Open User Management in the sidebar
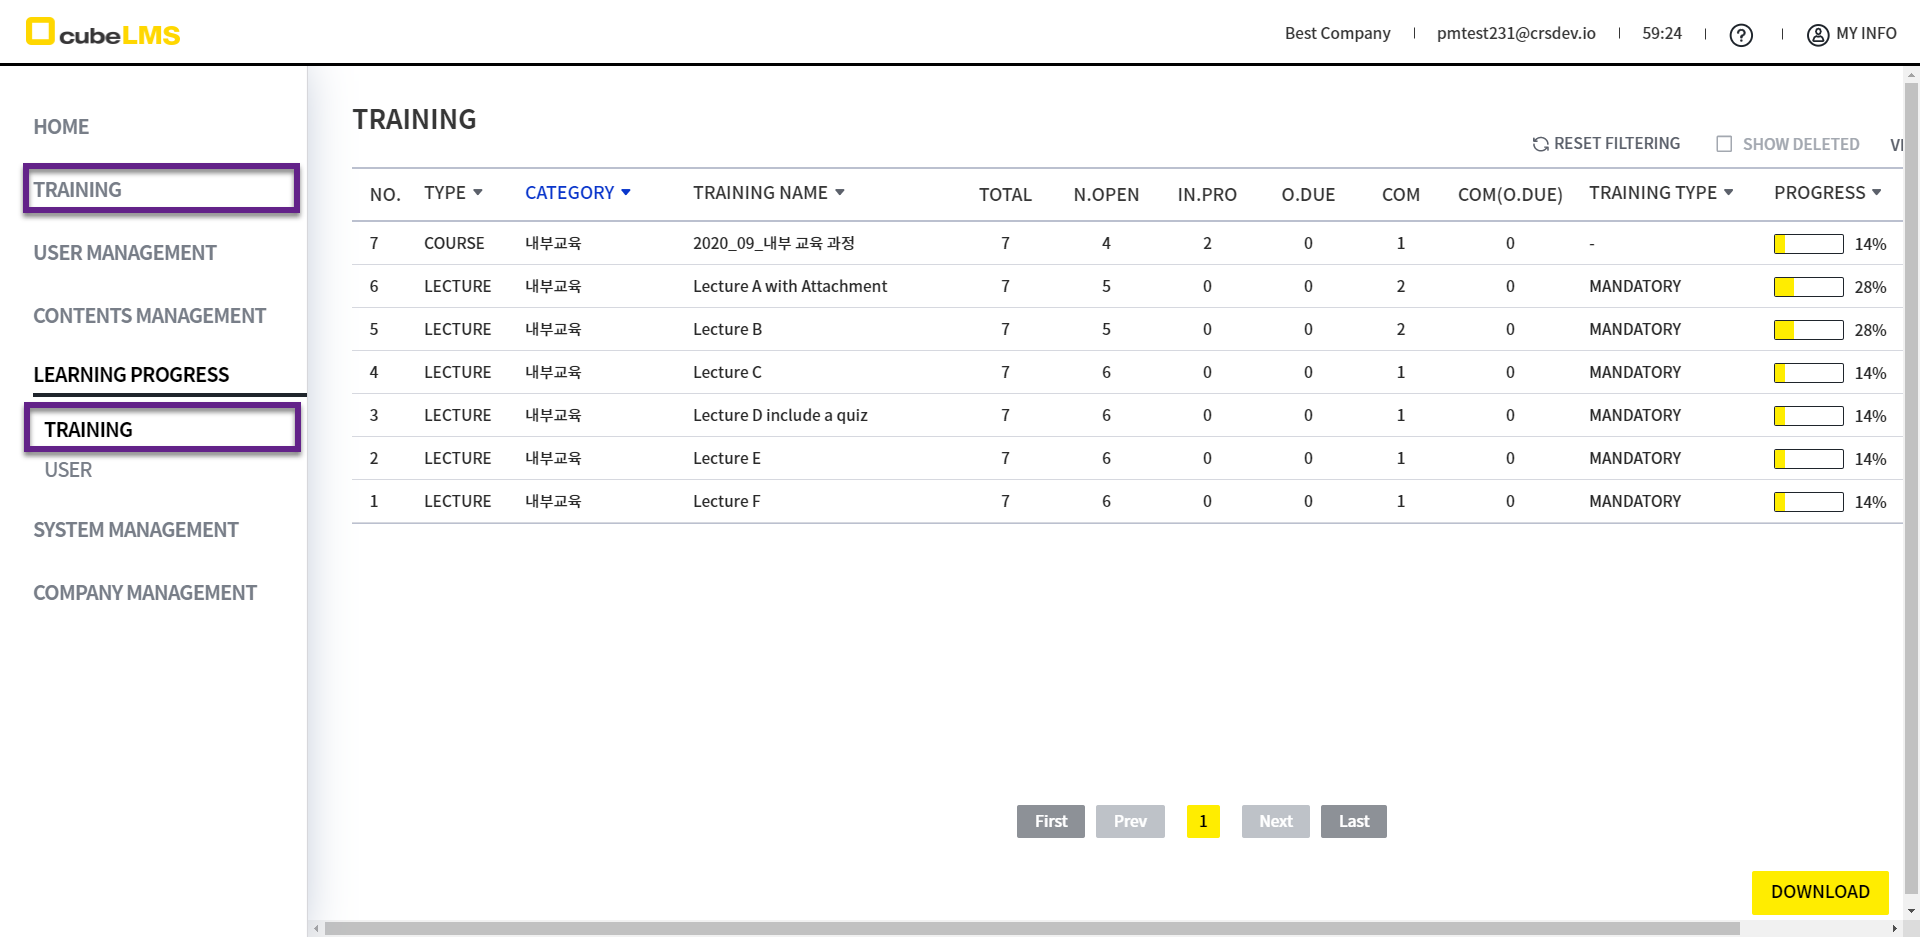Viewport: 1920px width, 937px height. [125, 253]
